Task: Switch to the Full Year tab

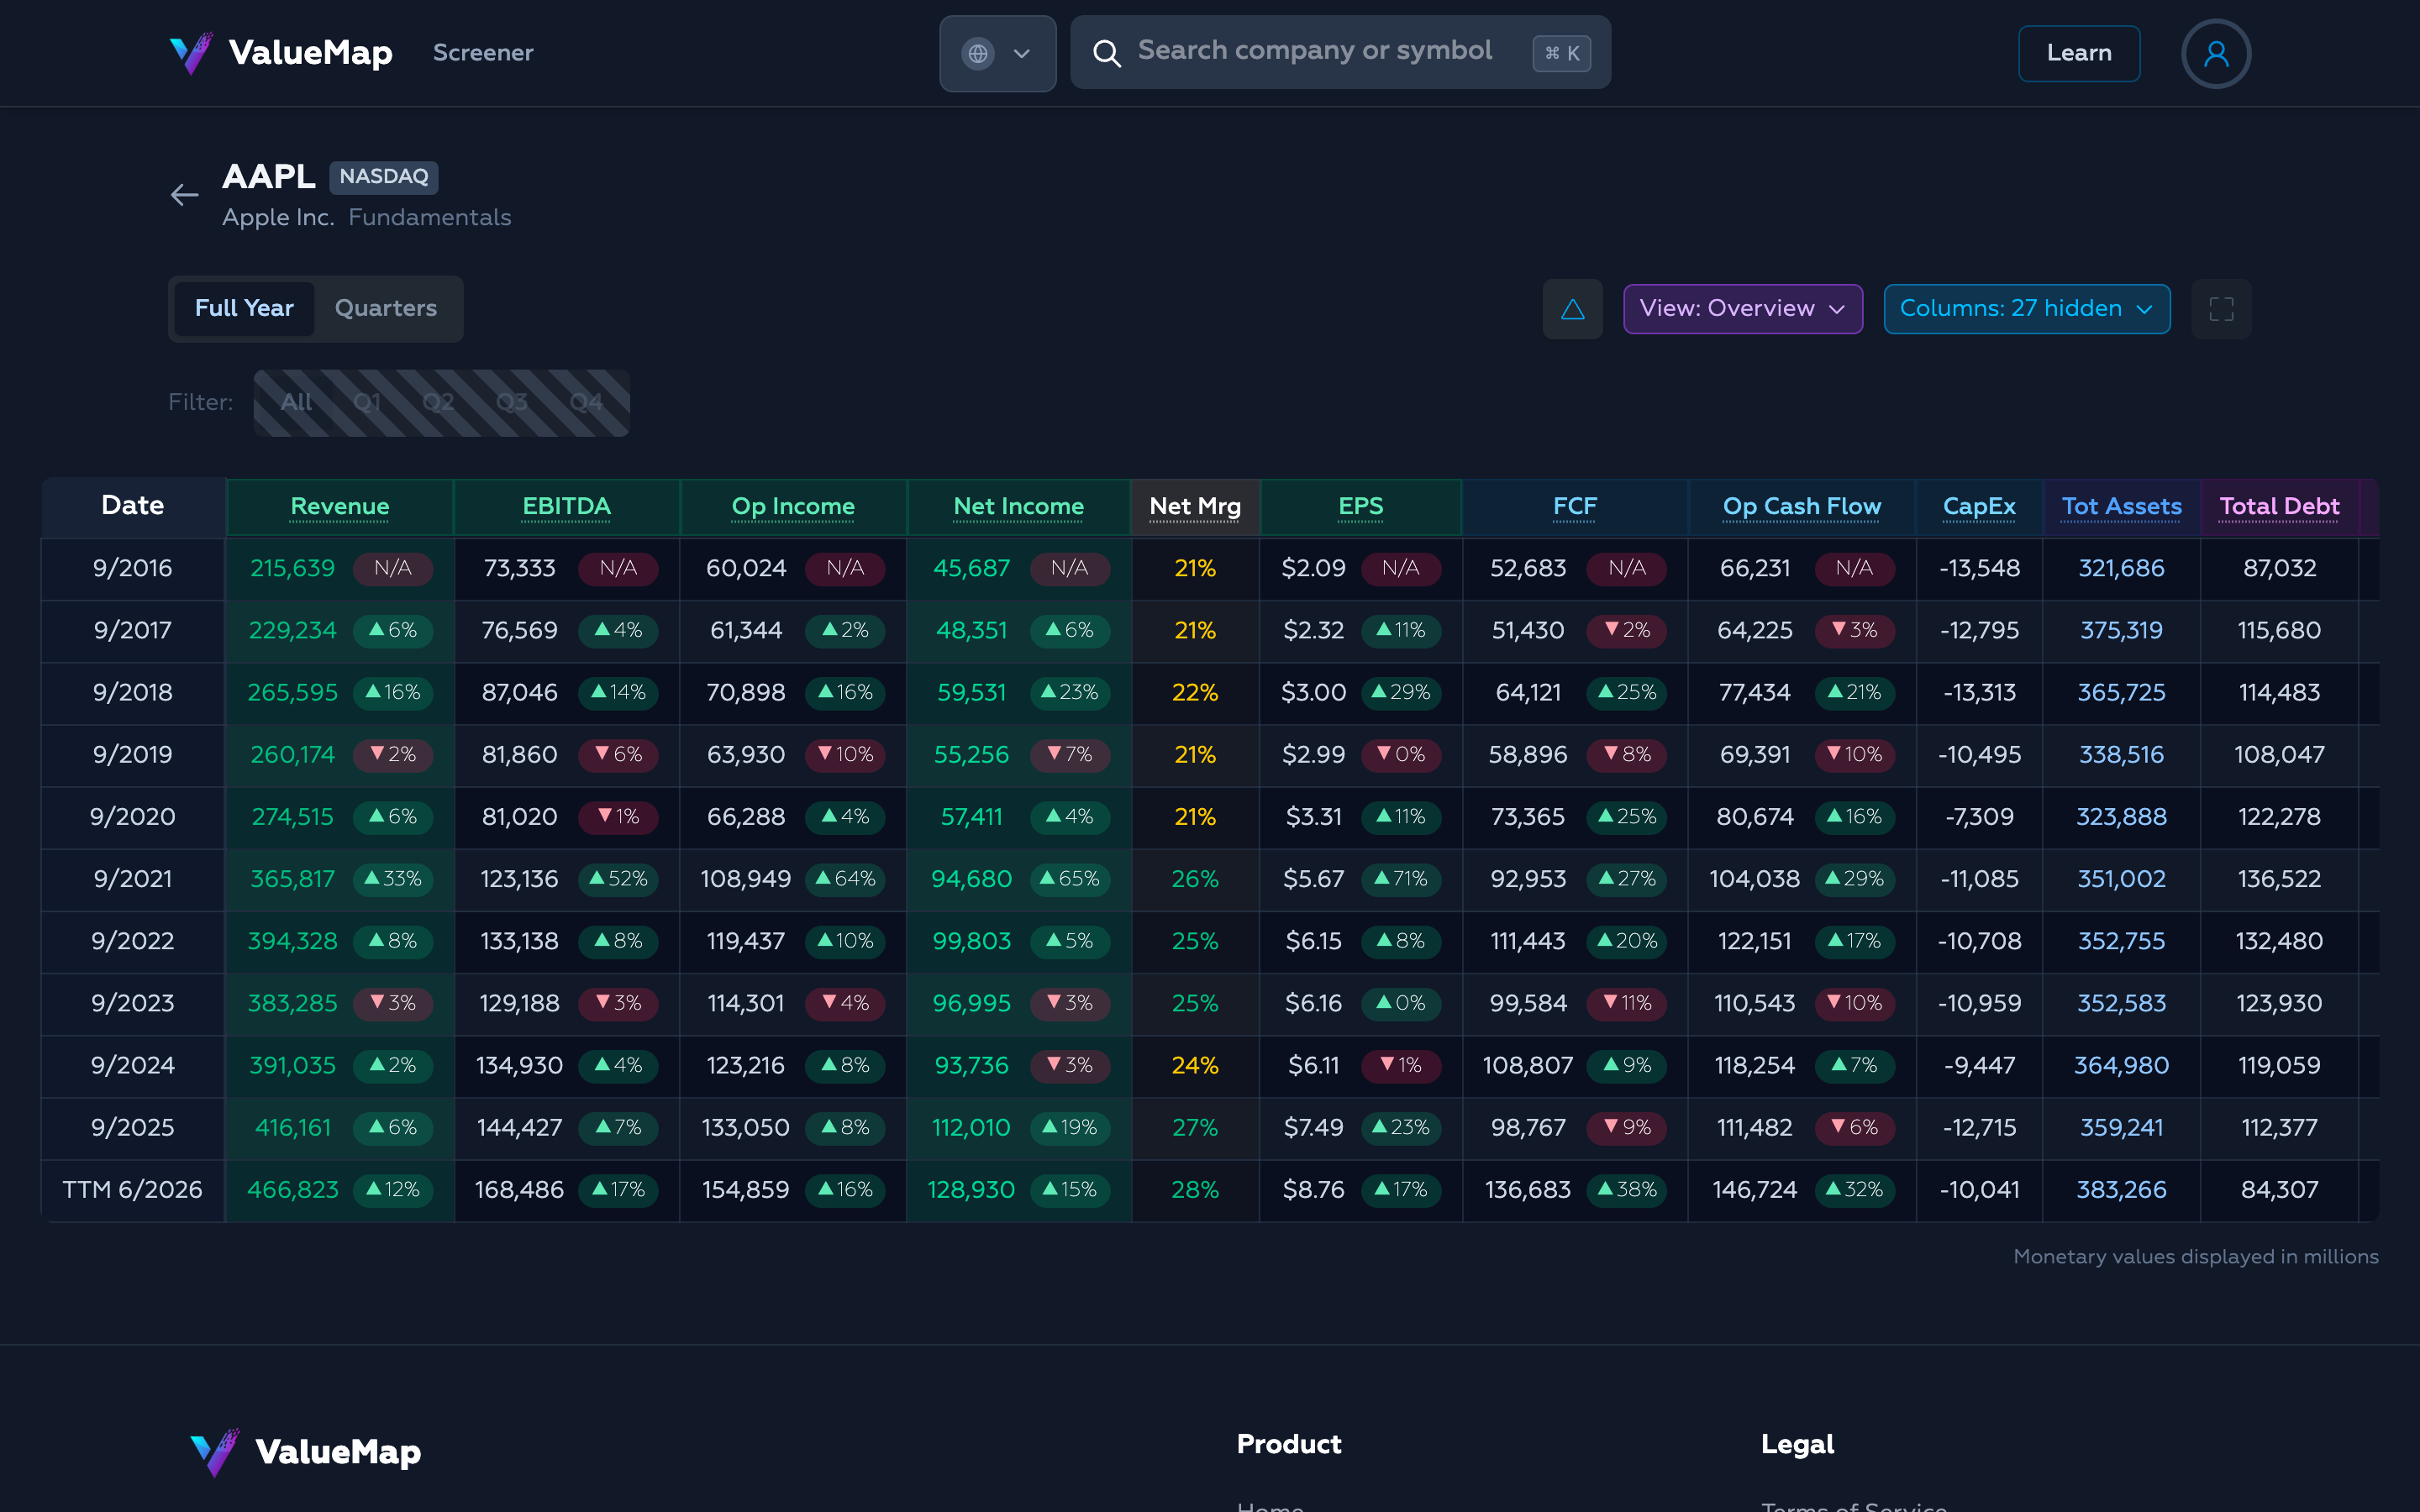Action: pyautogui.click(x=244, y=309)
